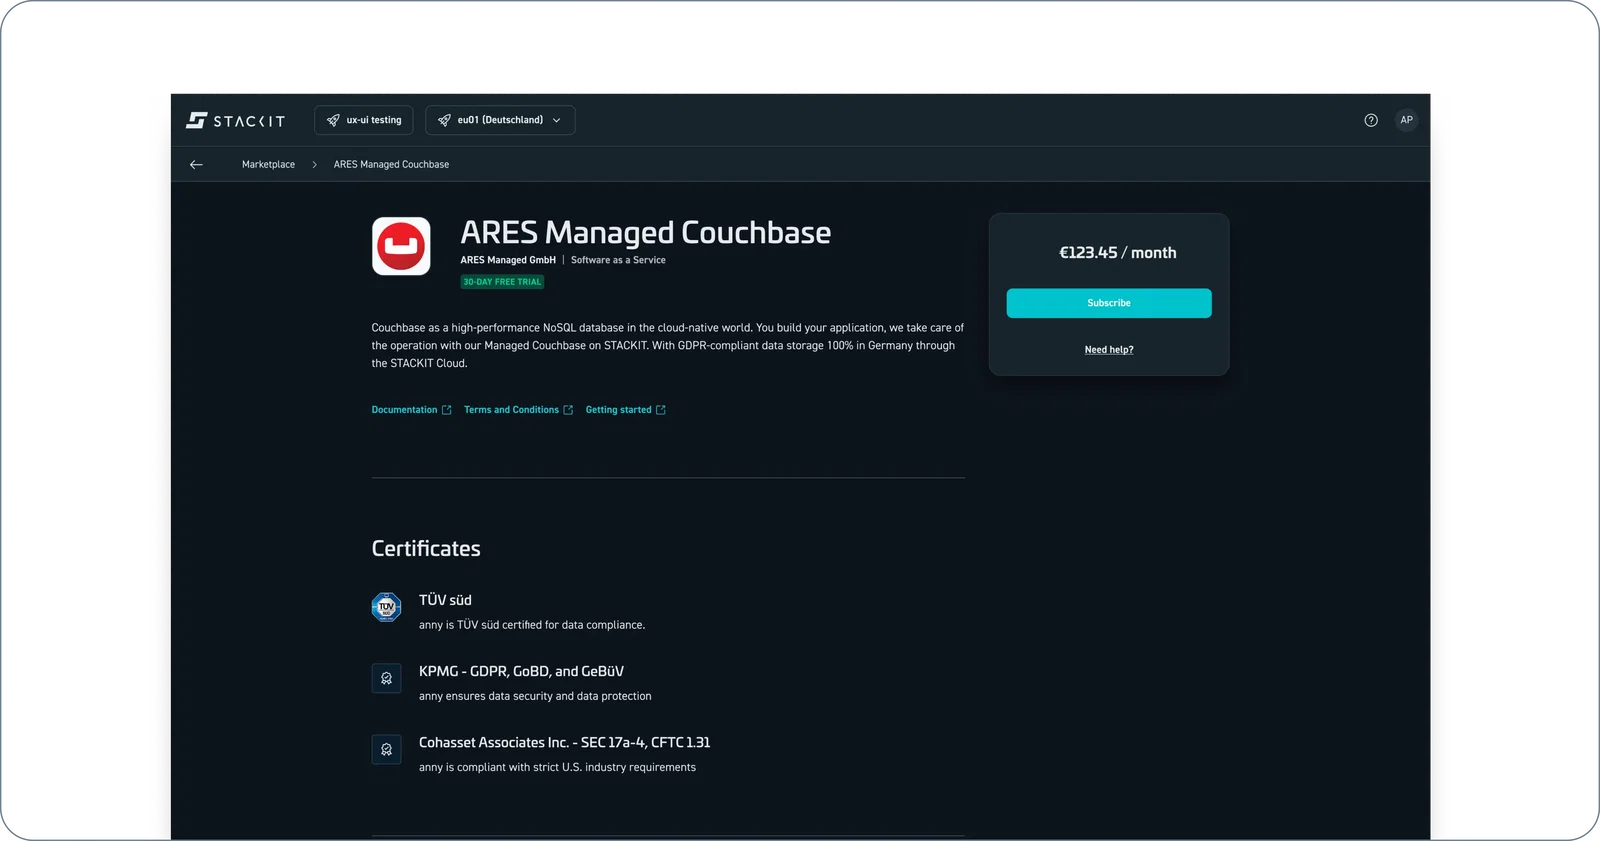Viewport: 1600px width, 841px height.
Task: Go back using the left arrow
Action: click(x=196, y=164)
